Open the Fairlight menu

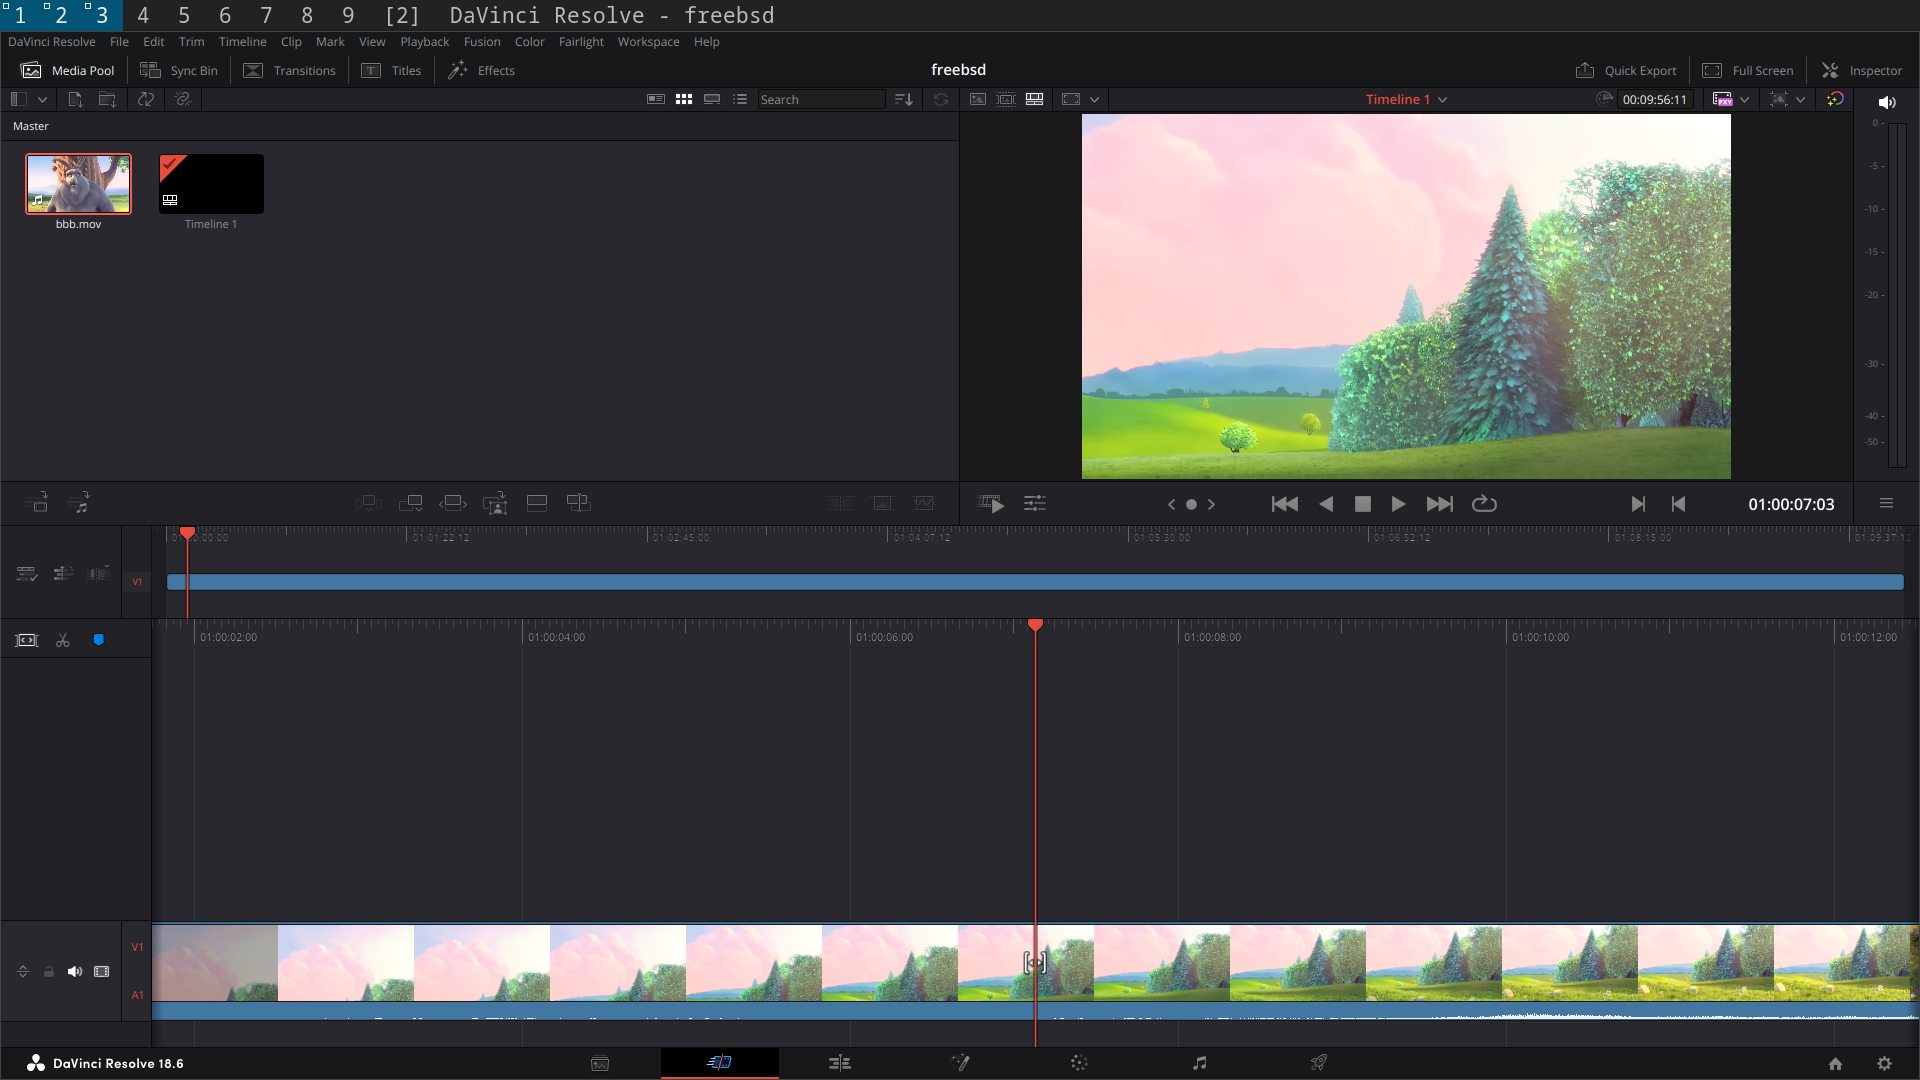coord(581,42)
